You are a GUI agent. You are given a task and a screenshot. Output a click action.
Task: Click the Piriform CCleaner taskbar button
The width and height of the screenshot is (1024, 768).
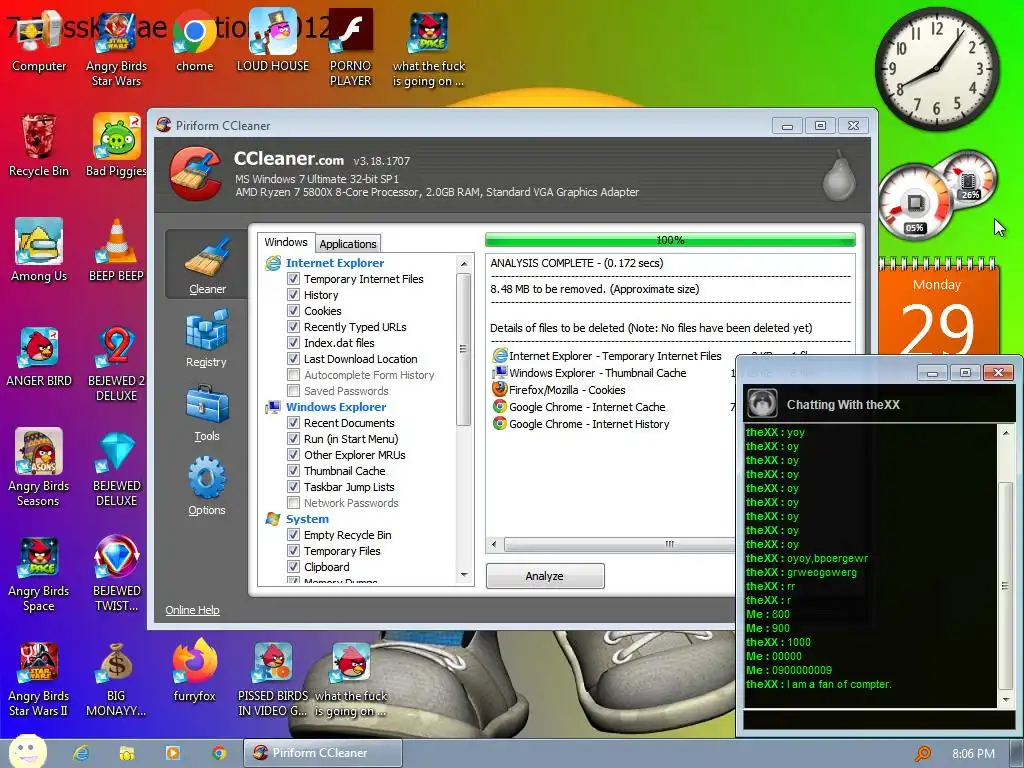click(323, 753)
